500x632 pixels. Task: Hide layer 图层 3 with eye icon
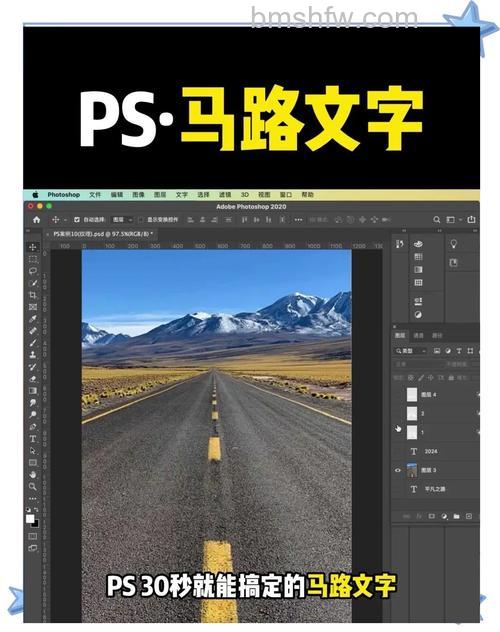398,470
